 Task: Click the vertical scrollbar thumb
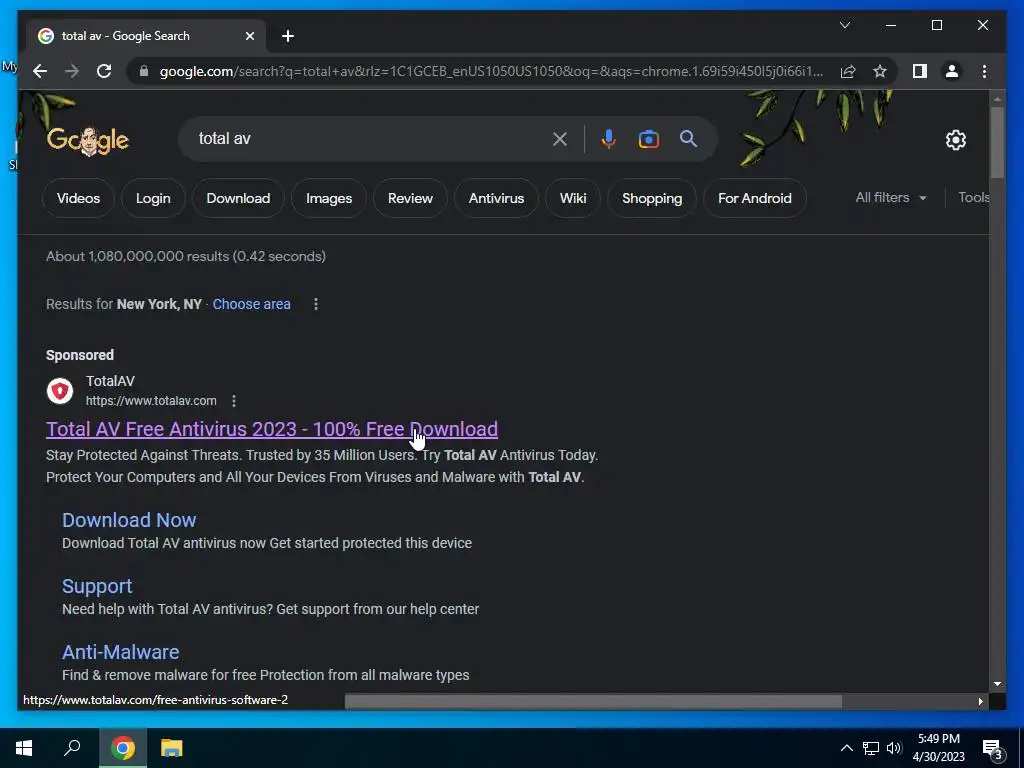point(997,142)
